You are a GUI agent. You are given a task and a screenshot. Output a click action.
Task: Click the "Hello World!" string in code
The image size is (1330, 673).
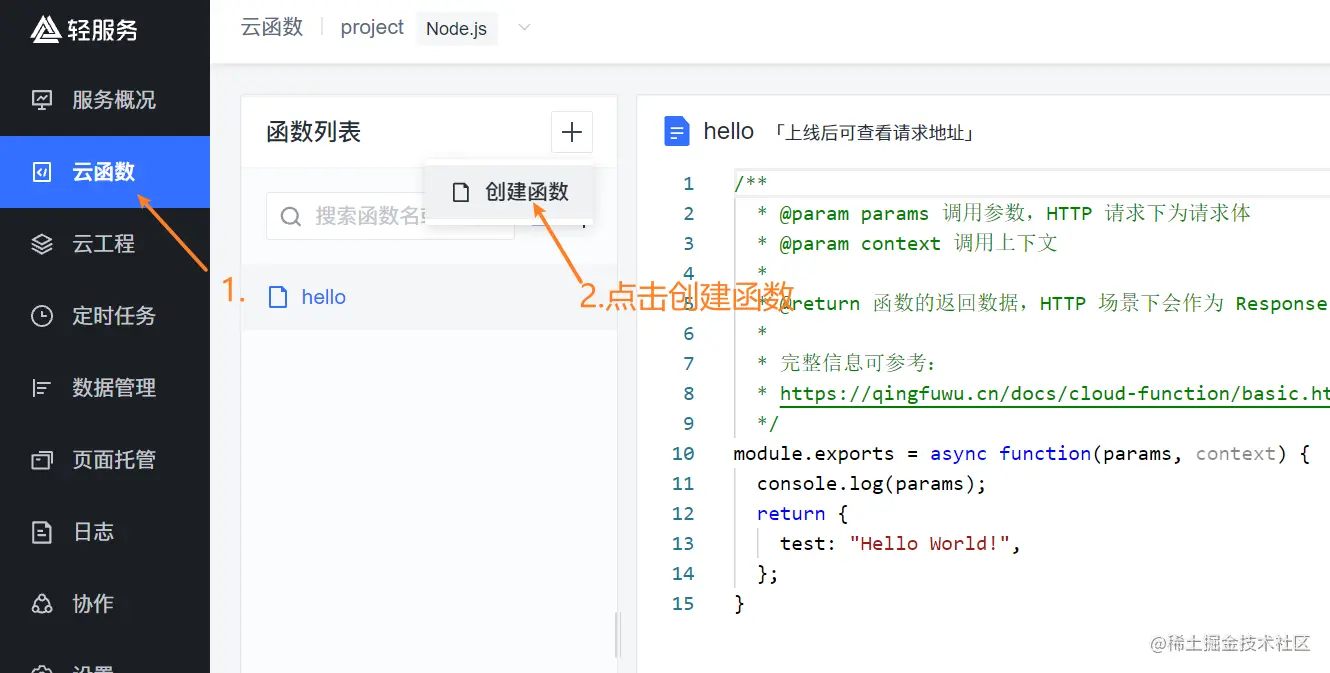[x=929, y=543]
